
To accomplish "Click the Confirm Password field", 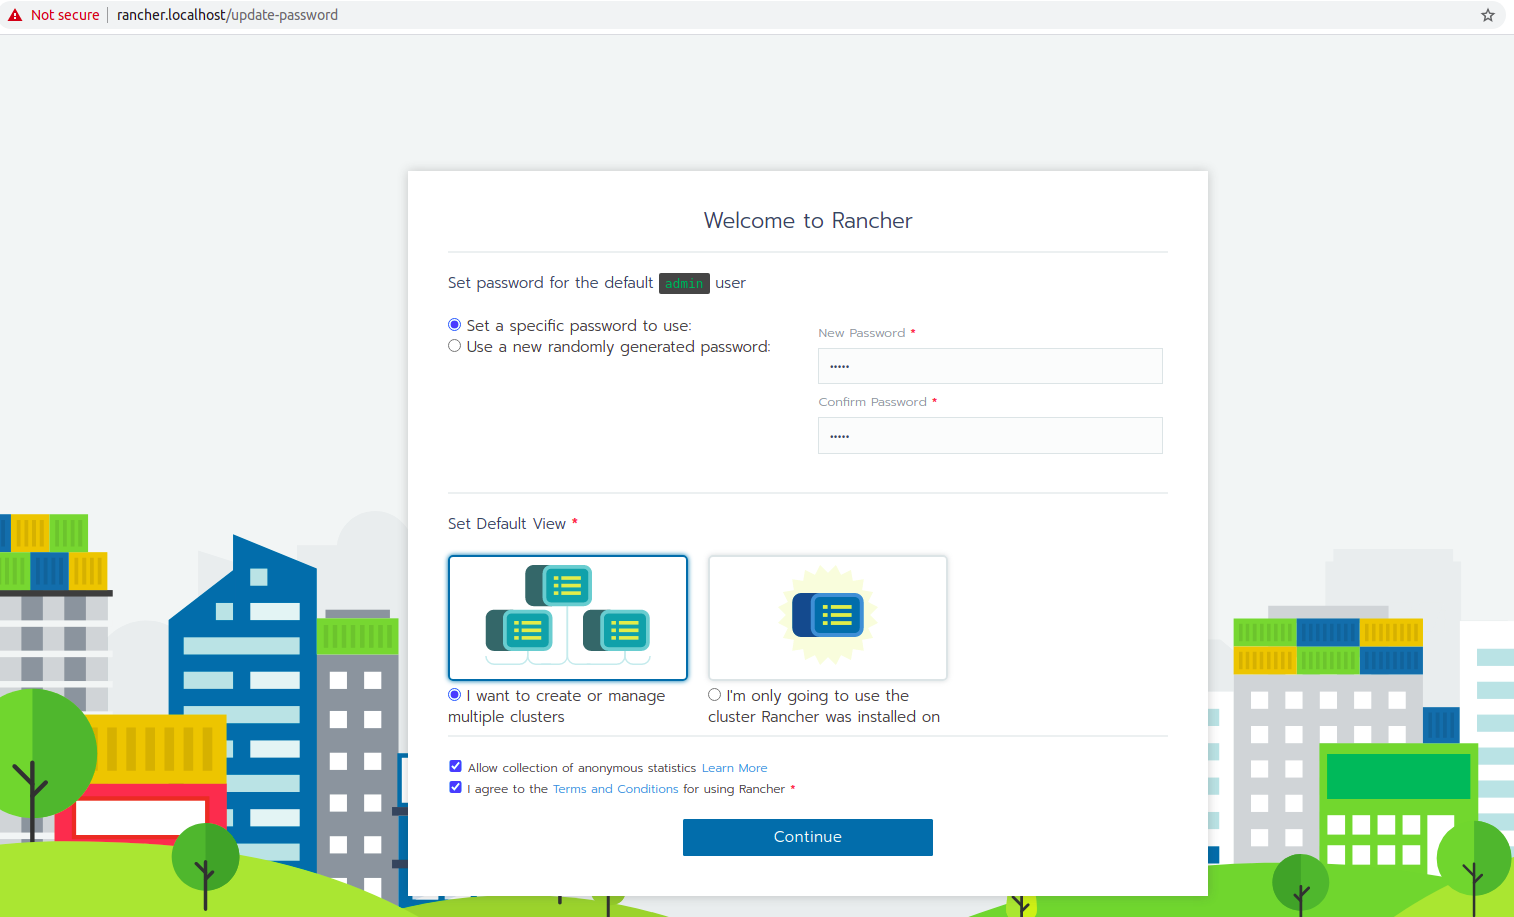I will coord(989,435).
